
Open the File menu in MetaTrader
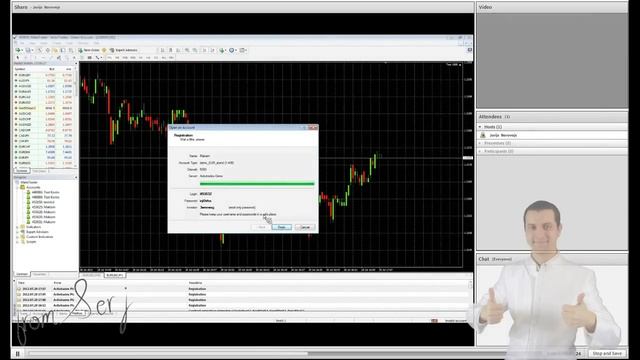point(22,43)
